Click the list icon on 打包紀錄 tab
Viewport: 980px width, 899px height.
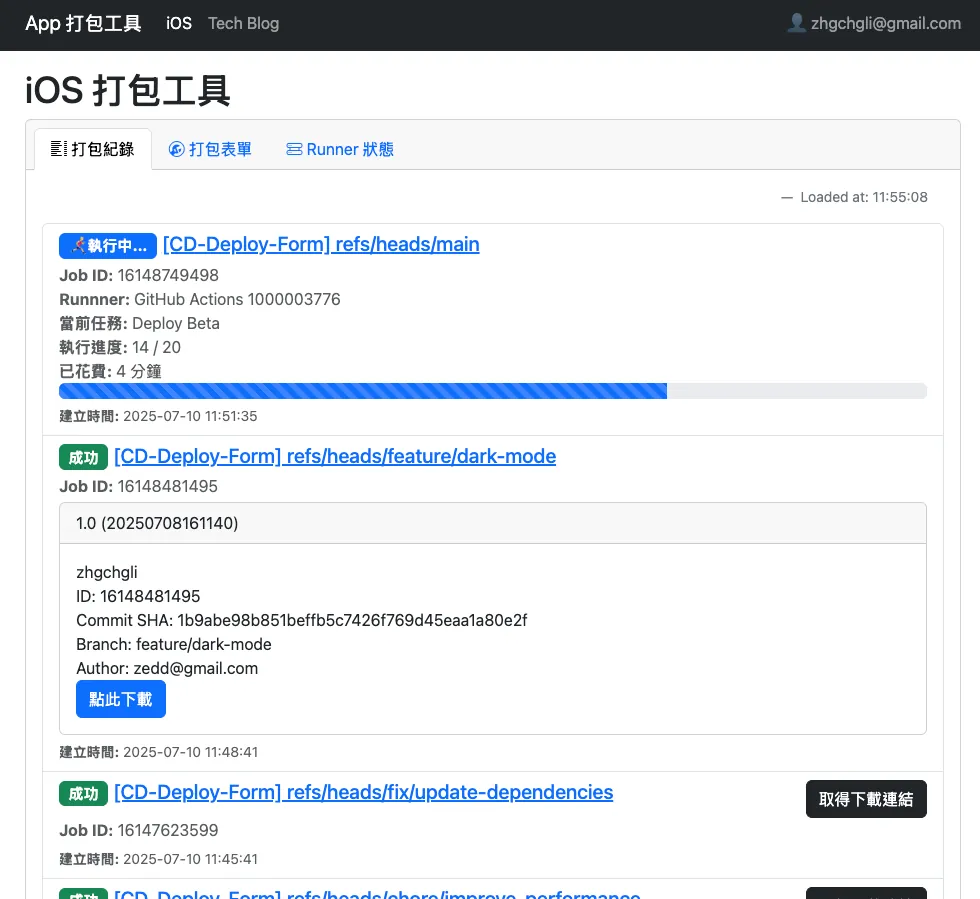click(x=59, y=150)
